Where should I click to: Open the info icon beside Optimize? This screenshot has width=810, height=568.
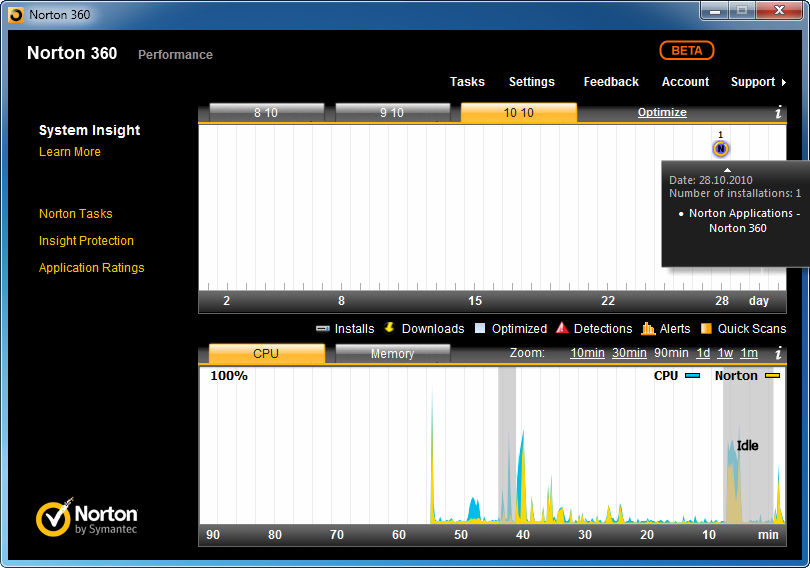[778, 112]
